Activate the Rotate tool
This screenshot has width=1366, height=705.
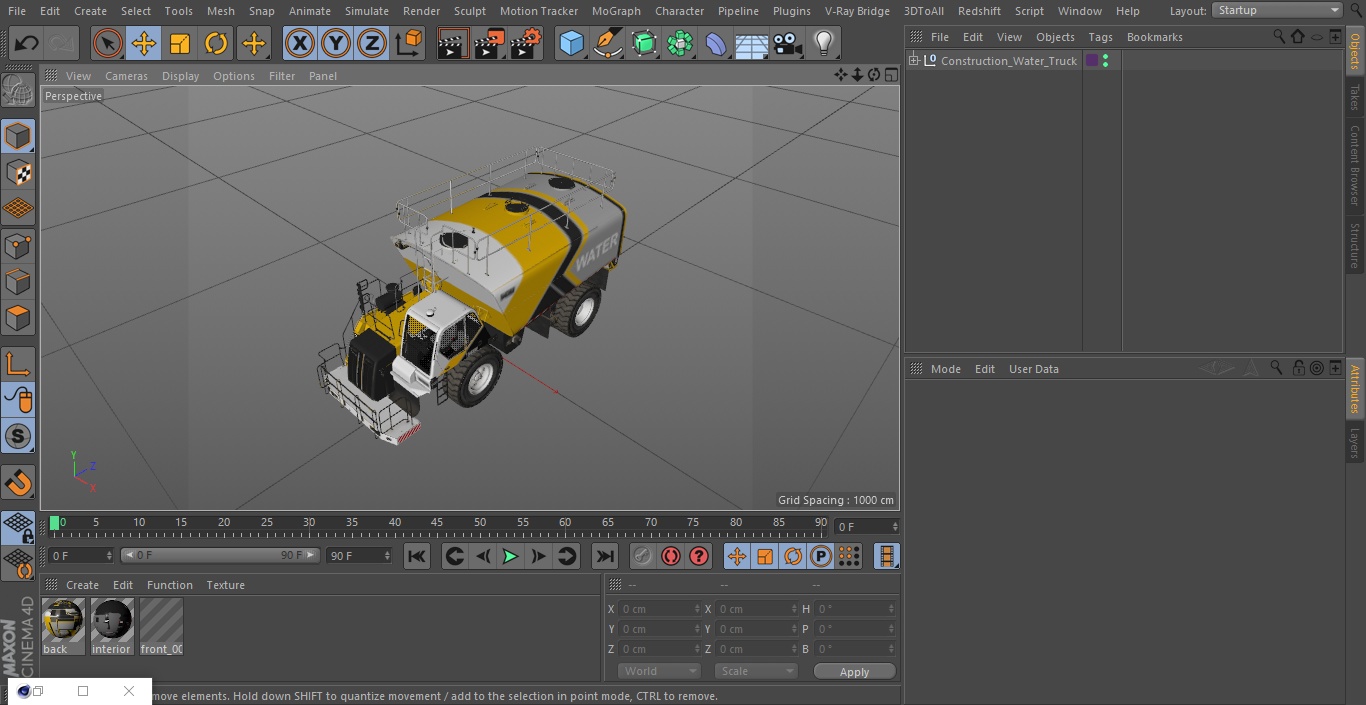pos(216,43)
